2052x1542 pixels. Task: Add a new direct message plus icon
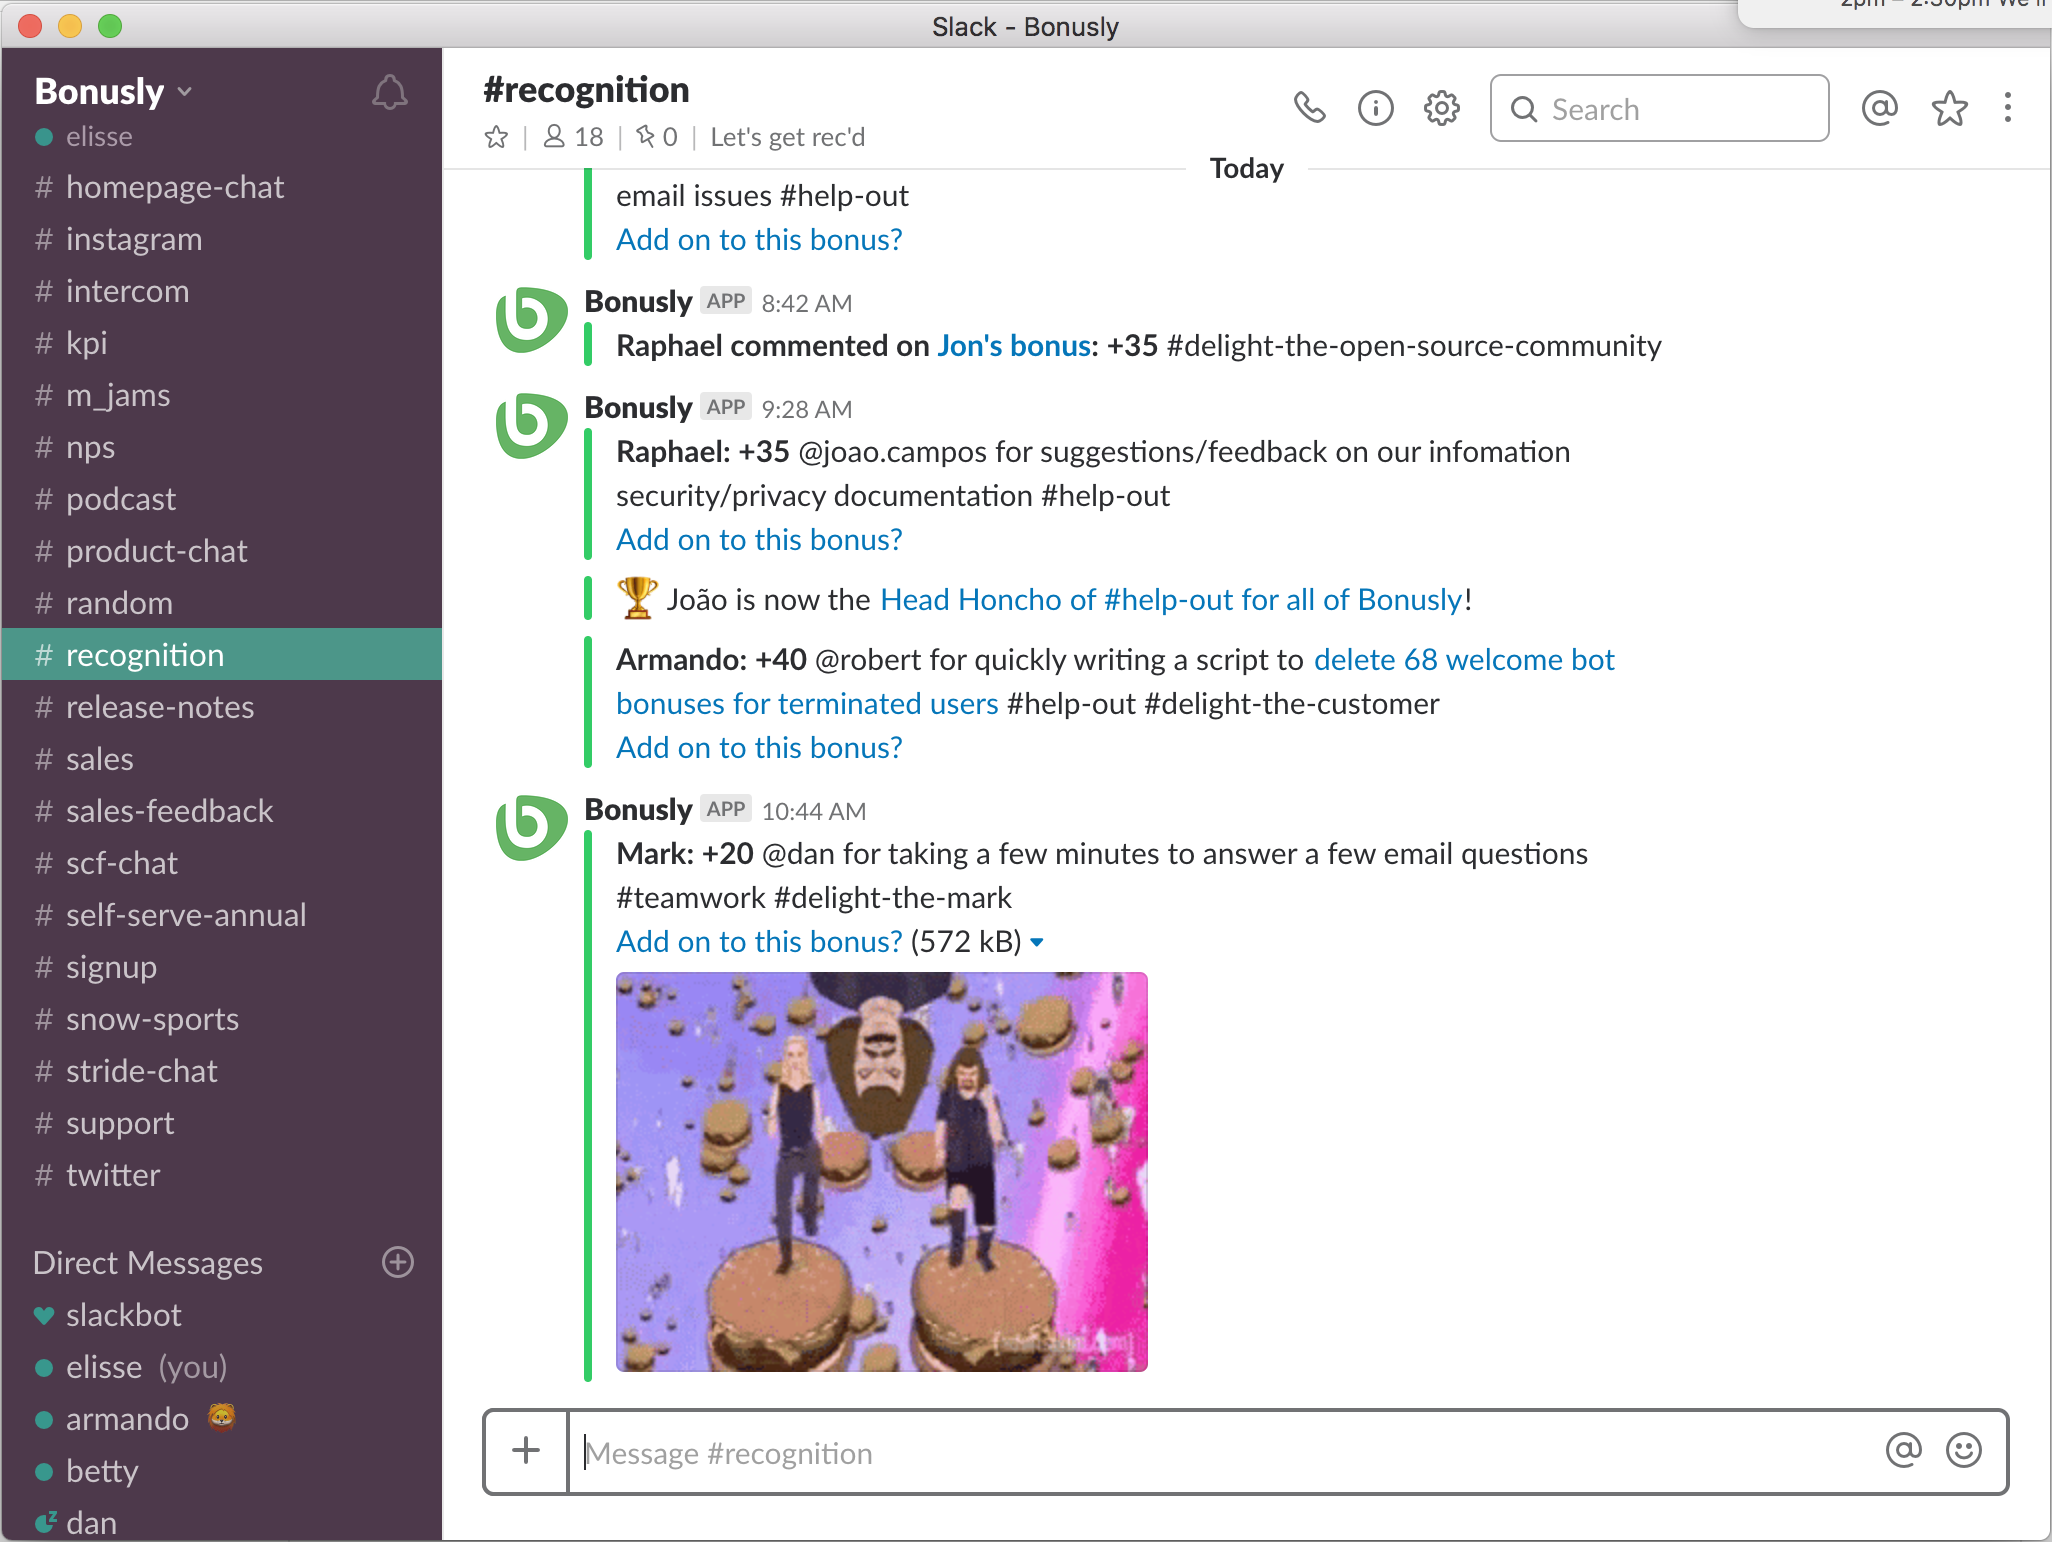pyautogui.click(x=398, y=1262)
